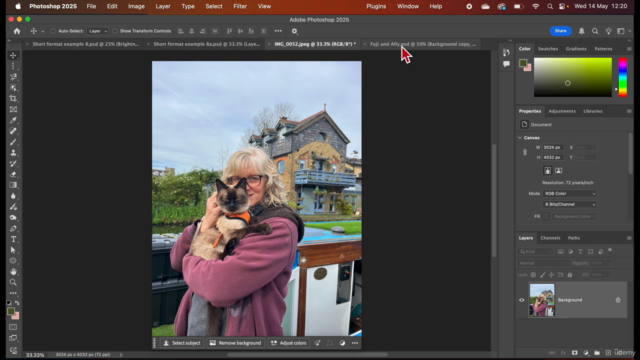The image size is (640, 360).
Task: Expand status bar info arrow
Action: [121, 355]
